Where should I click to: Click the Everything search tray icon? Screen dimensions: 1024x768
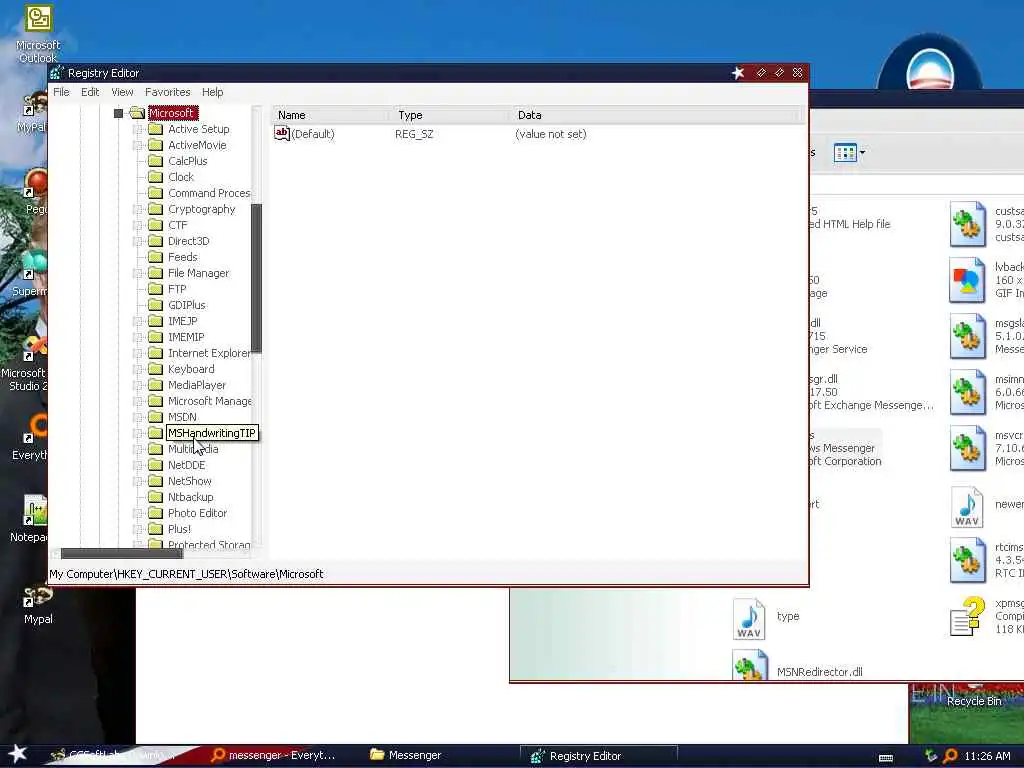[x=950, y=756]
